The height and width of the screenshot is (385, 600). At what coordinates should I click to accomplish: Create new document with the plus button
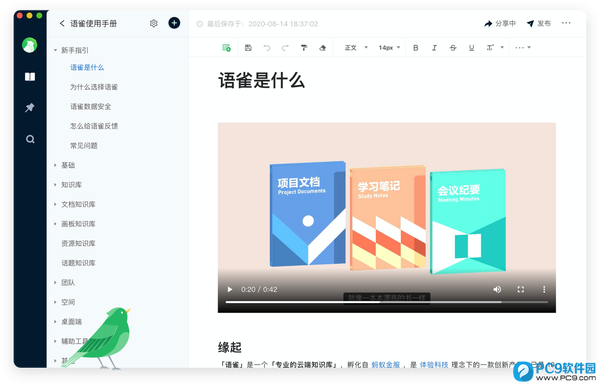coord(174,23)
